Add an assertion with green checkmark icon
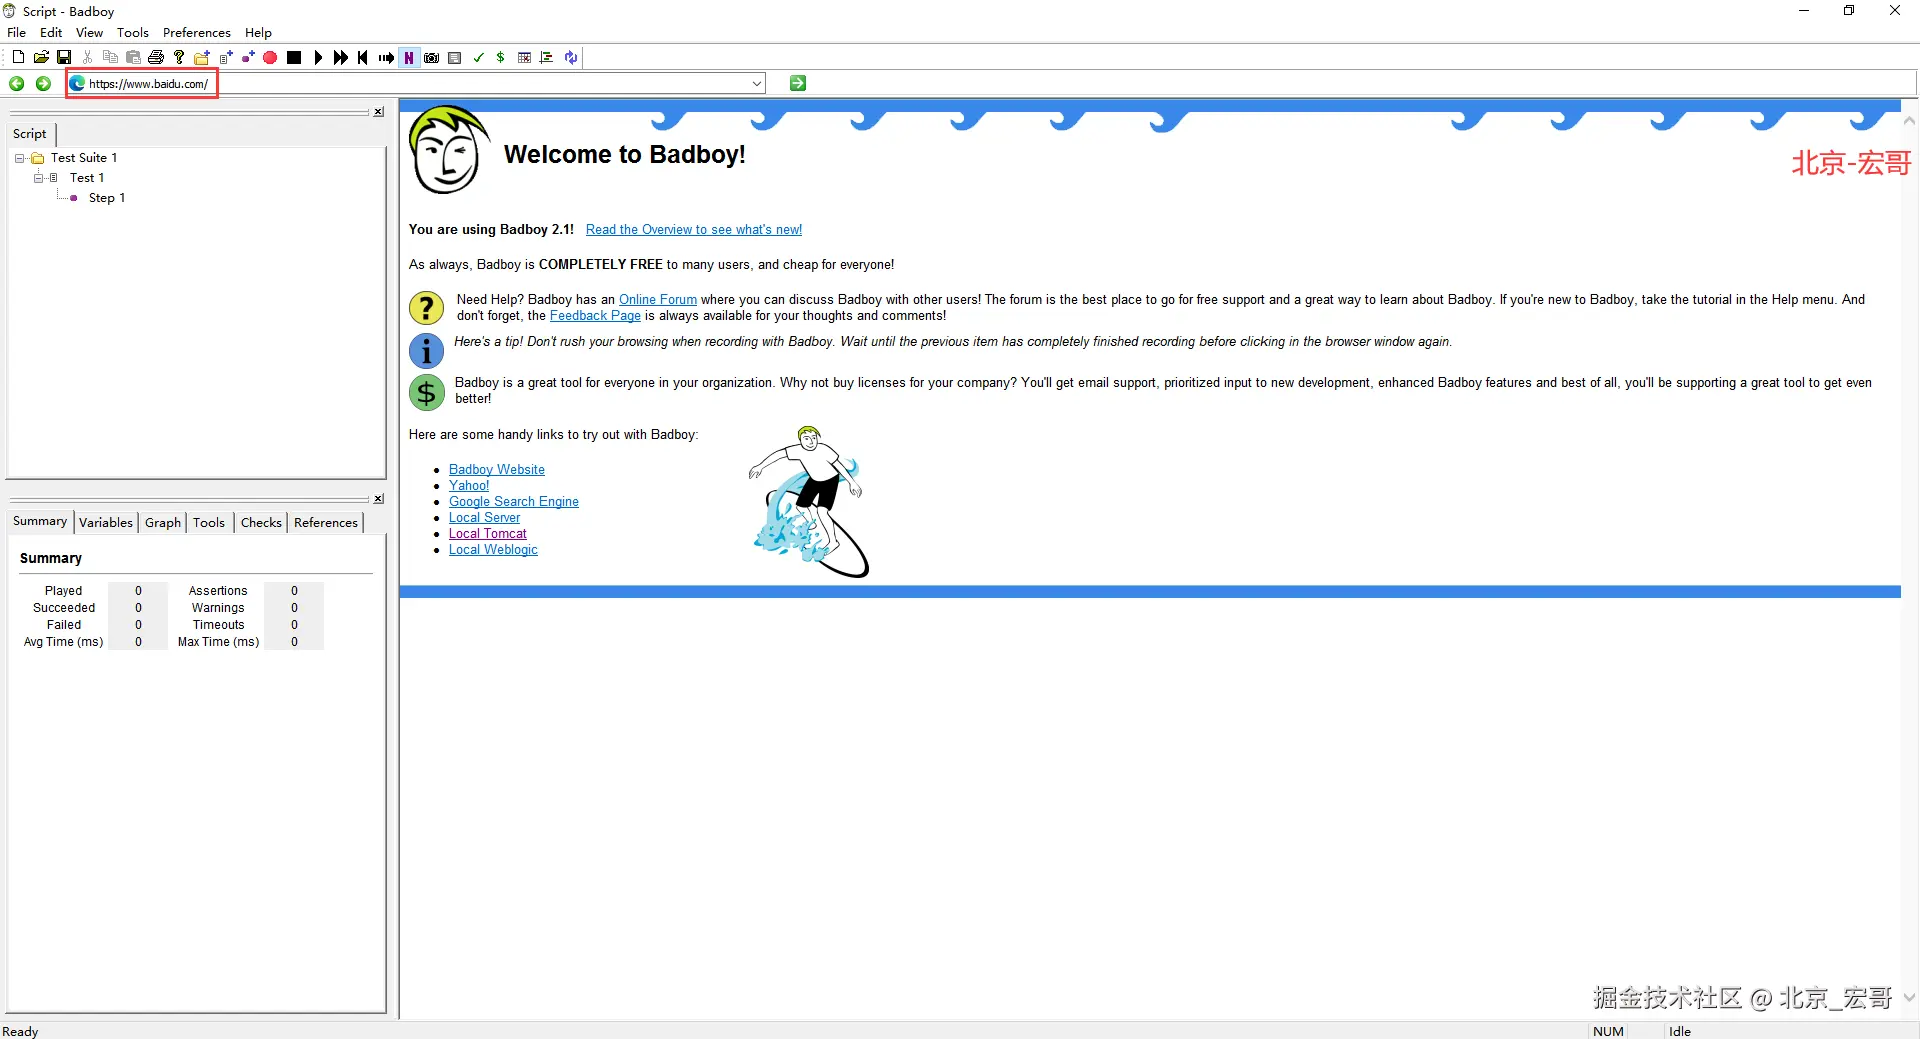This screenshot has width=1920, height=1039. pyautogui.click(x=478, y=57)
